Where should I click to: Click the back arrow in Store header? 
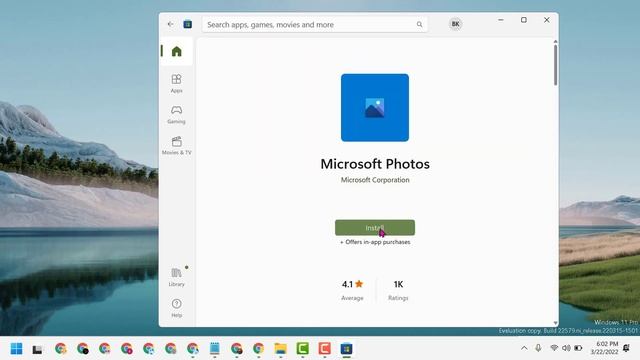pyautogui.click(x=171, y=24)
